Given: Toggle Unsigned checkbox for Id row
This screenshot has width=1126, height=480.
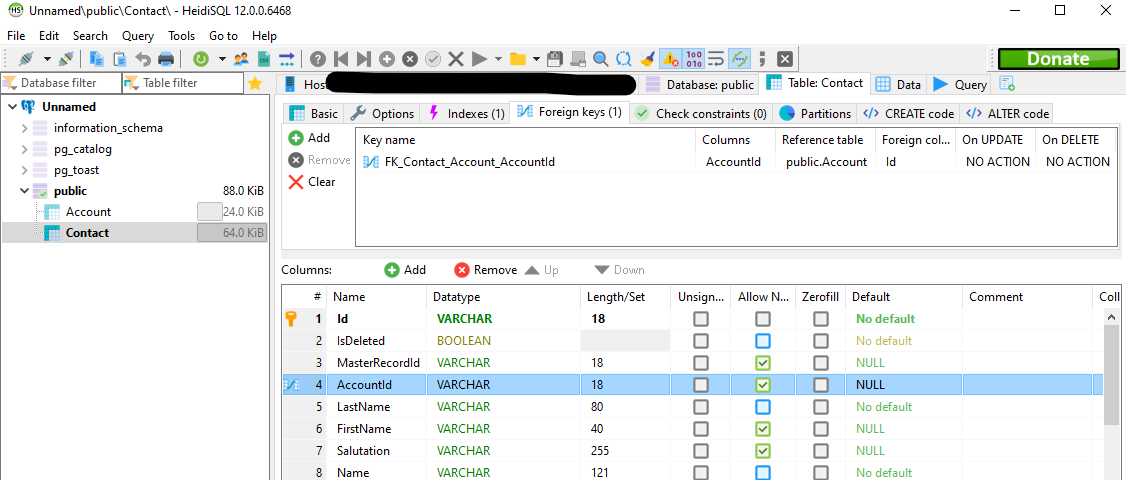Looking at the screenshot, I should point(700,318).
